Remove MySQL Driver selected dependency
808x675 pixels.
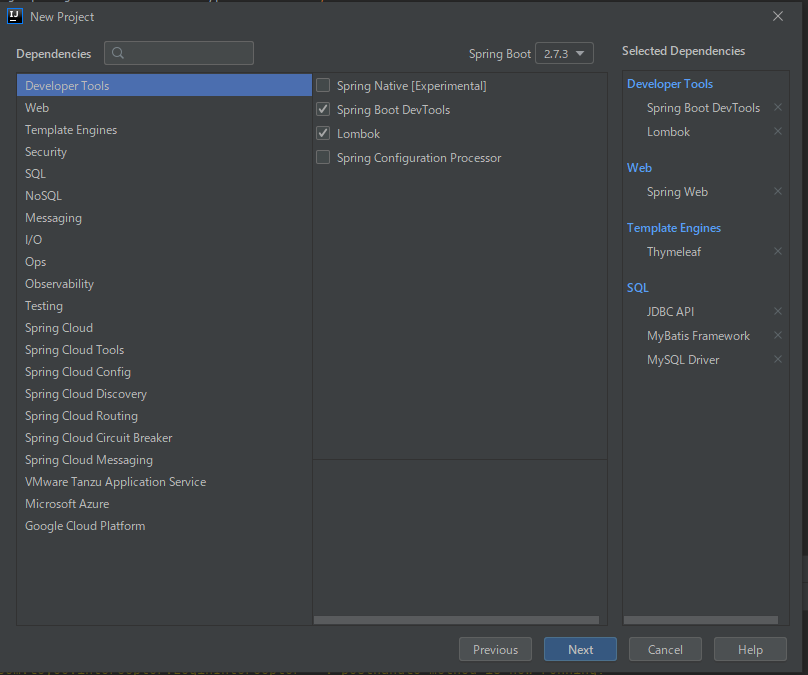click(778, 359)
